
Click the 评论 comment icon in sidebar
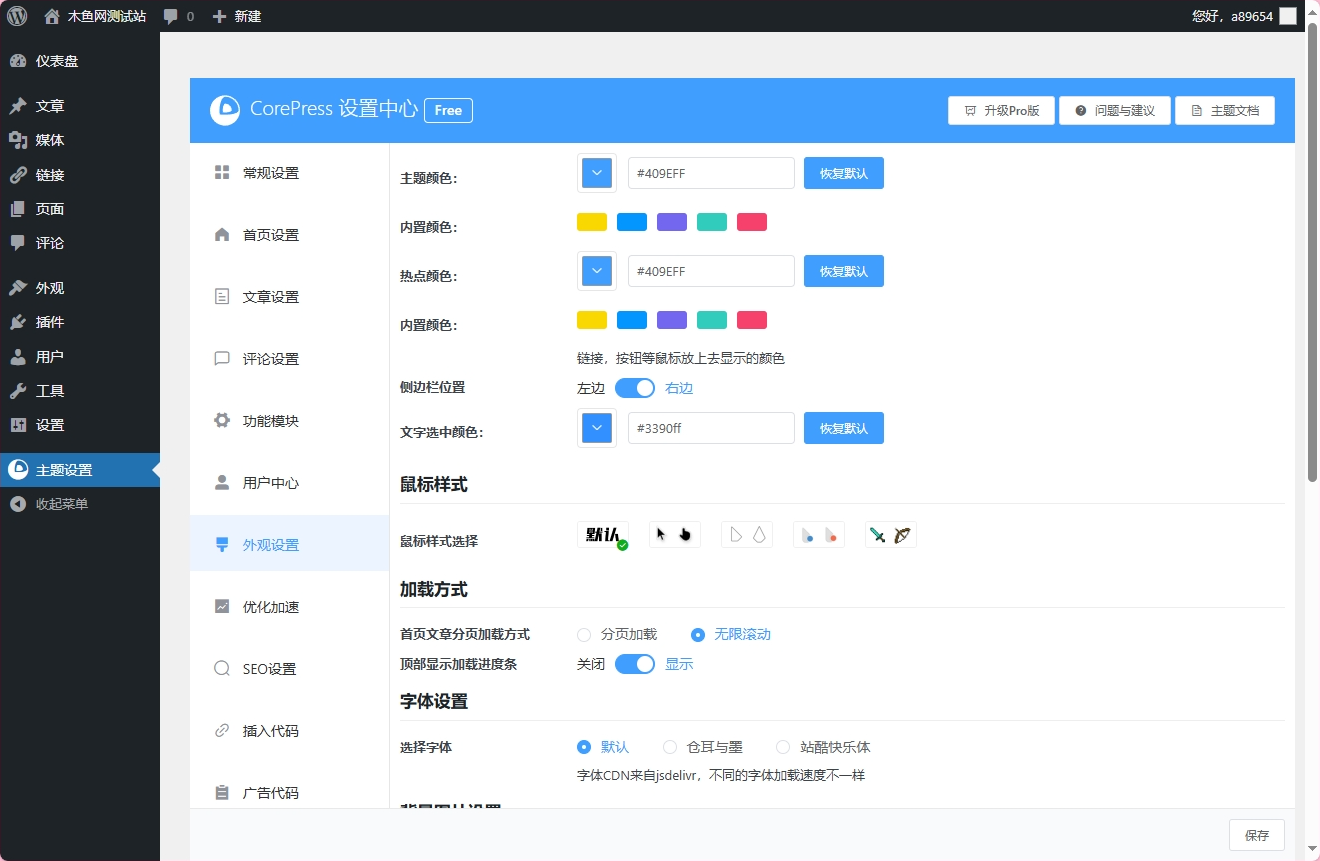tap(18, 243)
